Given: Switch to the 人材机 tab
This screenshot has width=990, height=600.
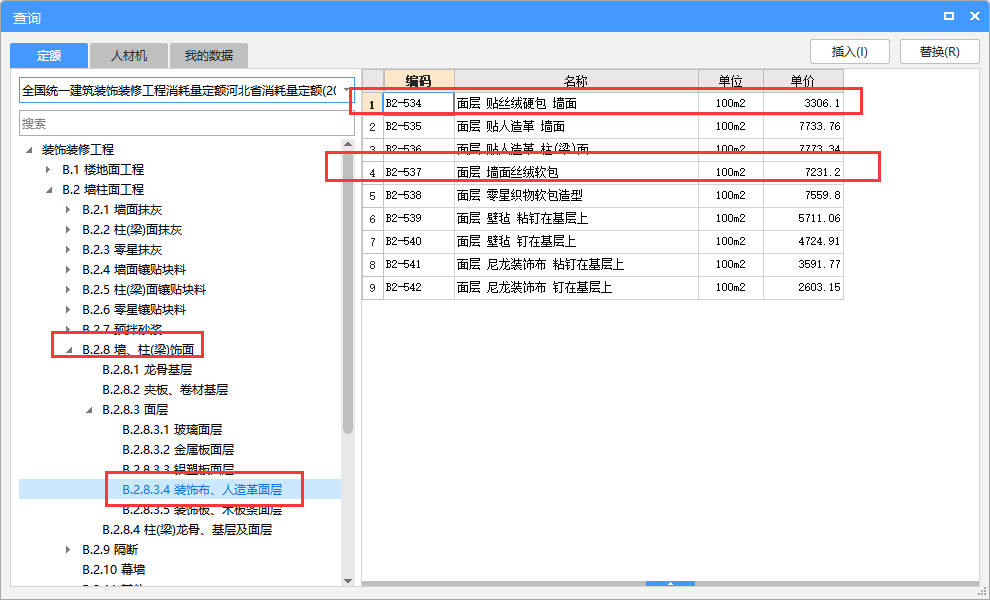Looking at the screenshot, I should [129, 56].
